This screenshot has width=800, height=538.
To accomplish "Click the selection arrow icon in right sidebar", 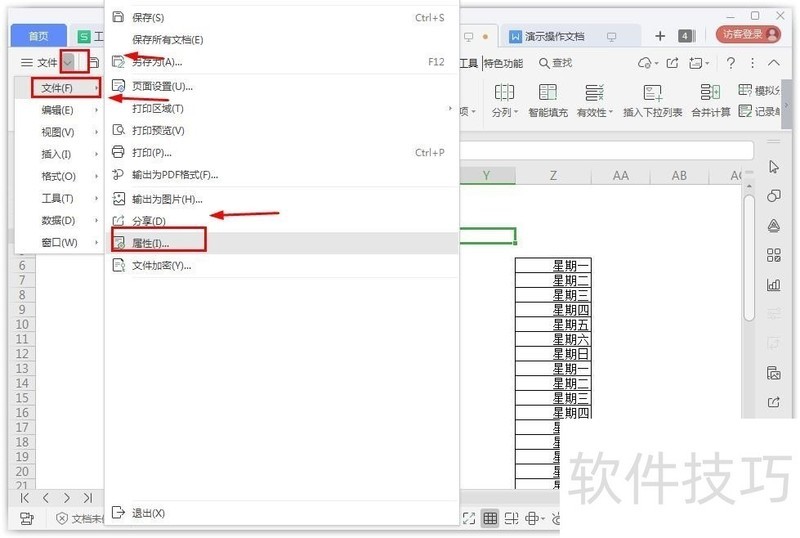I will click(x=773, y=167).
